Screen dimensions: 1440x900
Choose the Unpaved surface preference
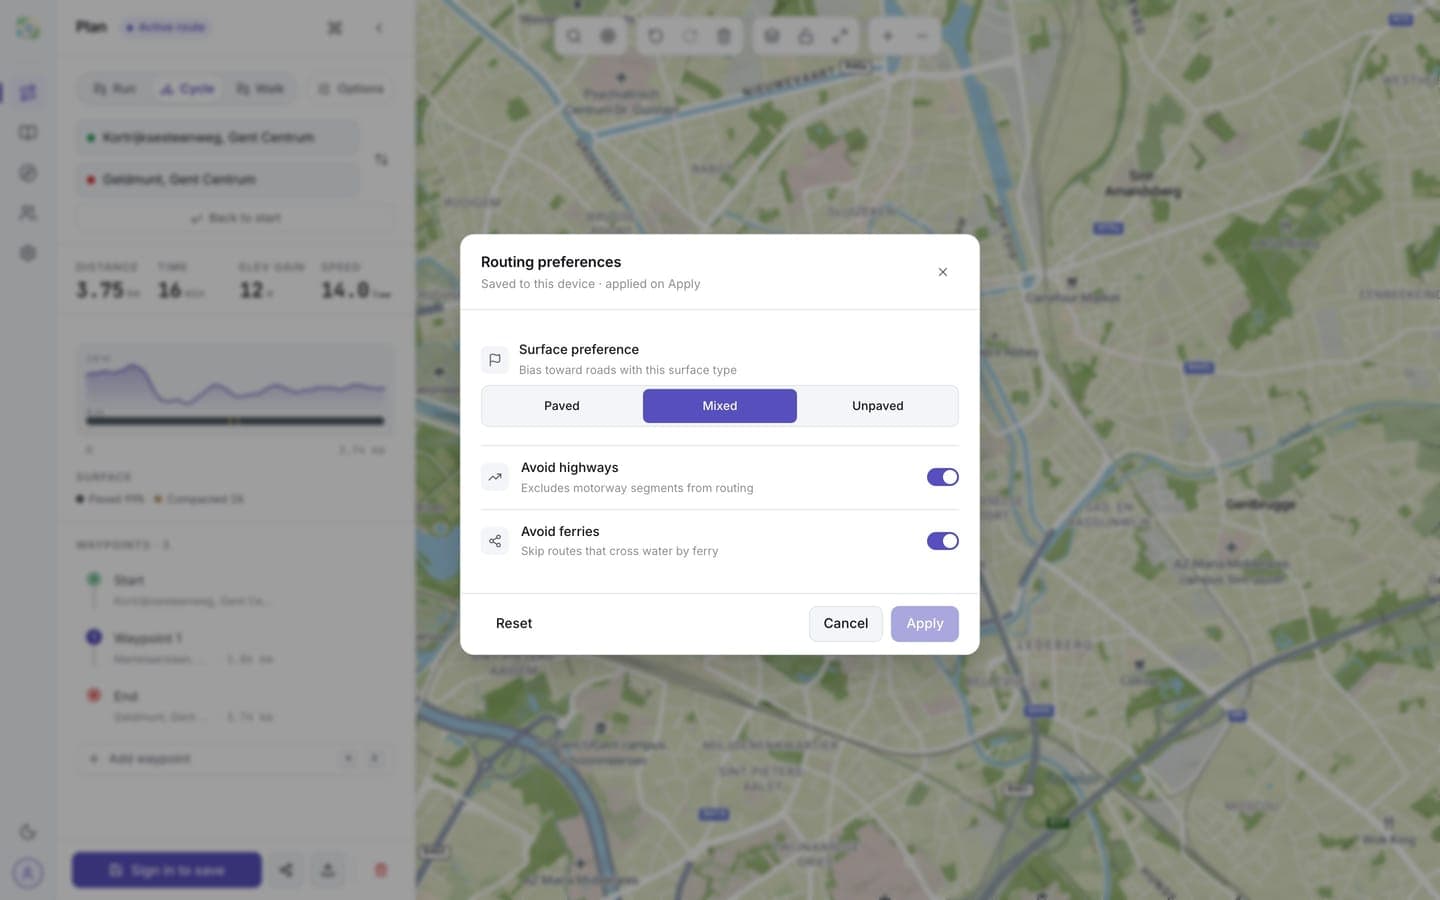pyautogui.click(x=878, y=406)
